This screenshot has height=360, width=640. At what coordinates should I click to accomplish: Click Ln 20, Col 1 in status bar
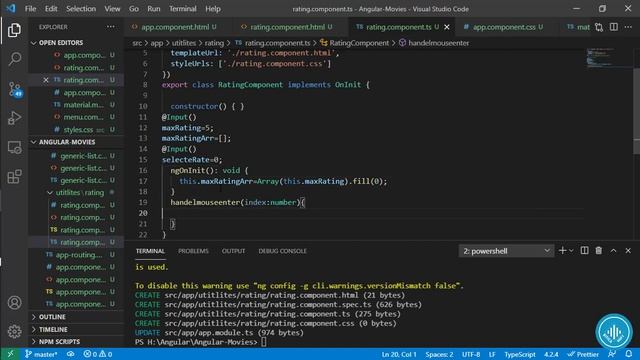[399, 354]
